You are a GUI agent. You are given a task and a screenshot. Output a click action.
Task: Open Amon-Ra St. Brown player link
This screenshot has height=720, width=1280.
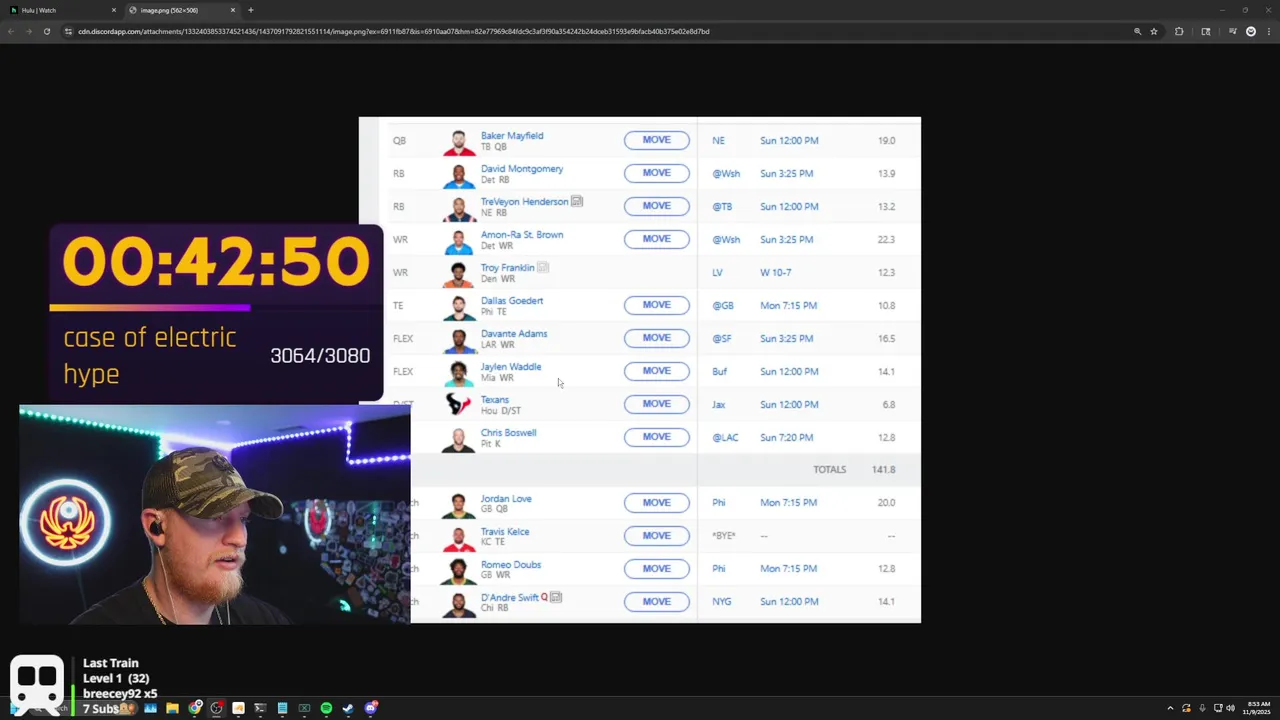point(522,235)
